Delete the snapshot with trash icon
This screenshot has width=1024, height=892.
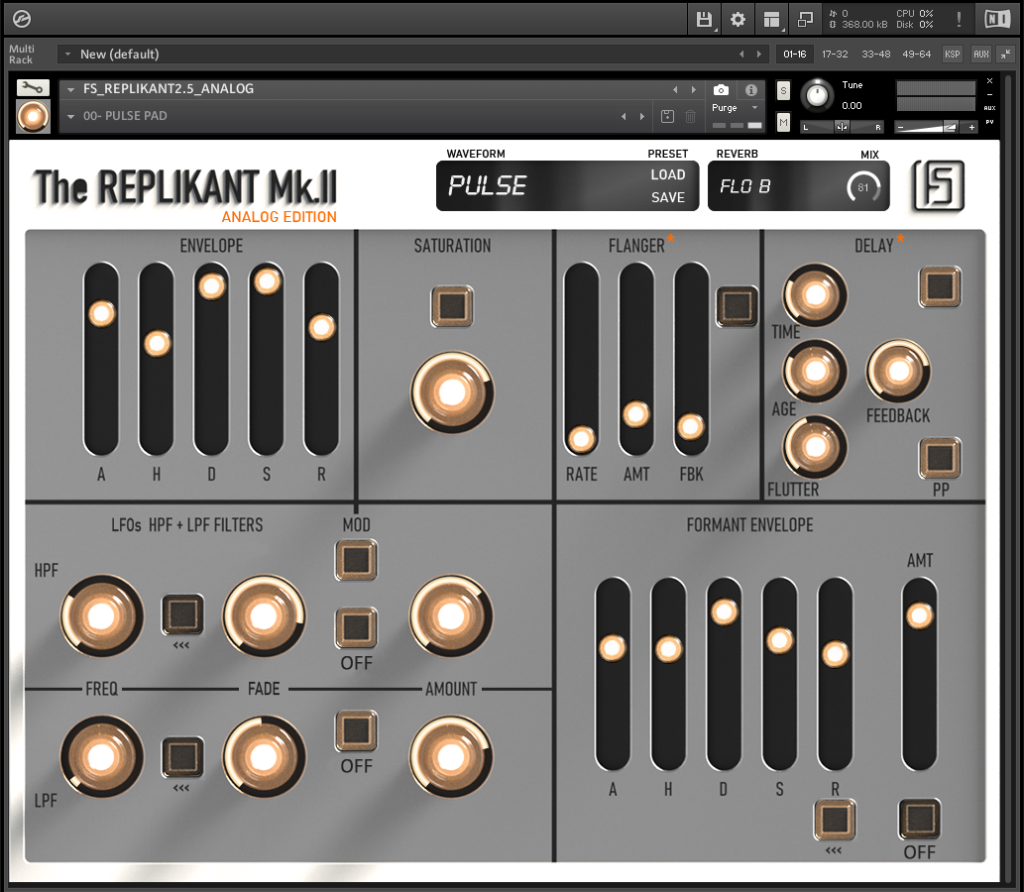(x=690, y=116)
